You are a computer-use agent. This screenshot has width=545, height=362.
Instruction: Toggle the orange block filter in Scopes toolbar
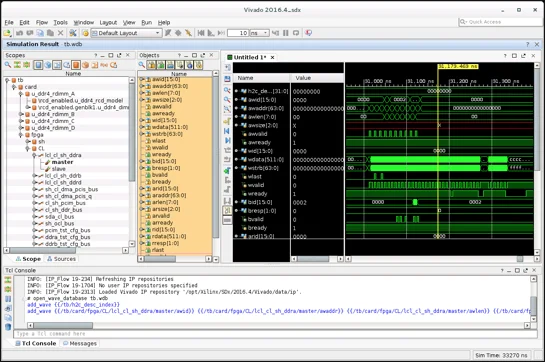[76, 65]
